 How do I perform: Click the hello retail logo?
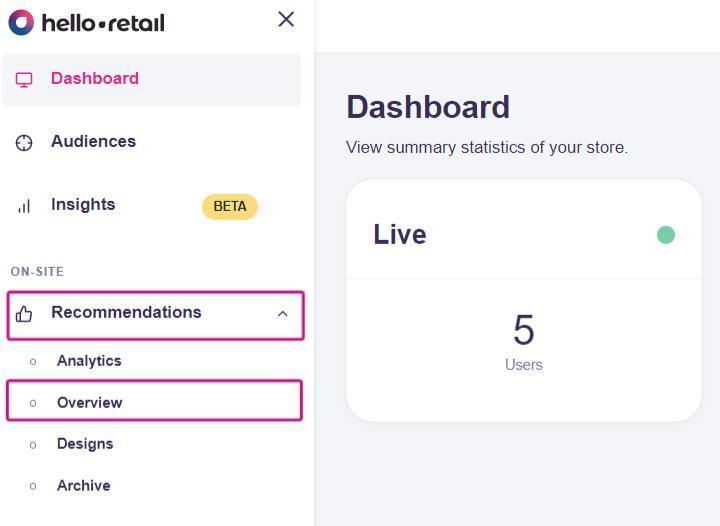click(x=87, y=22)
